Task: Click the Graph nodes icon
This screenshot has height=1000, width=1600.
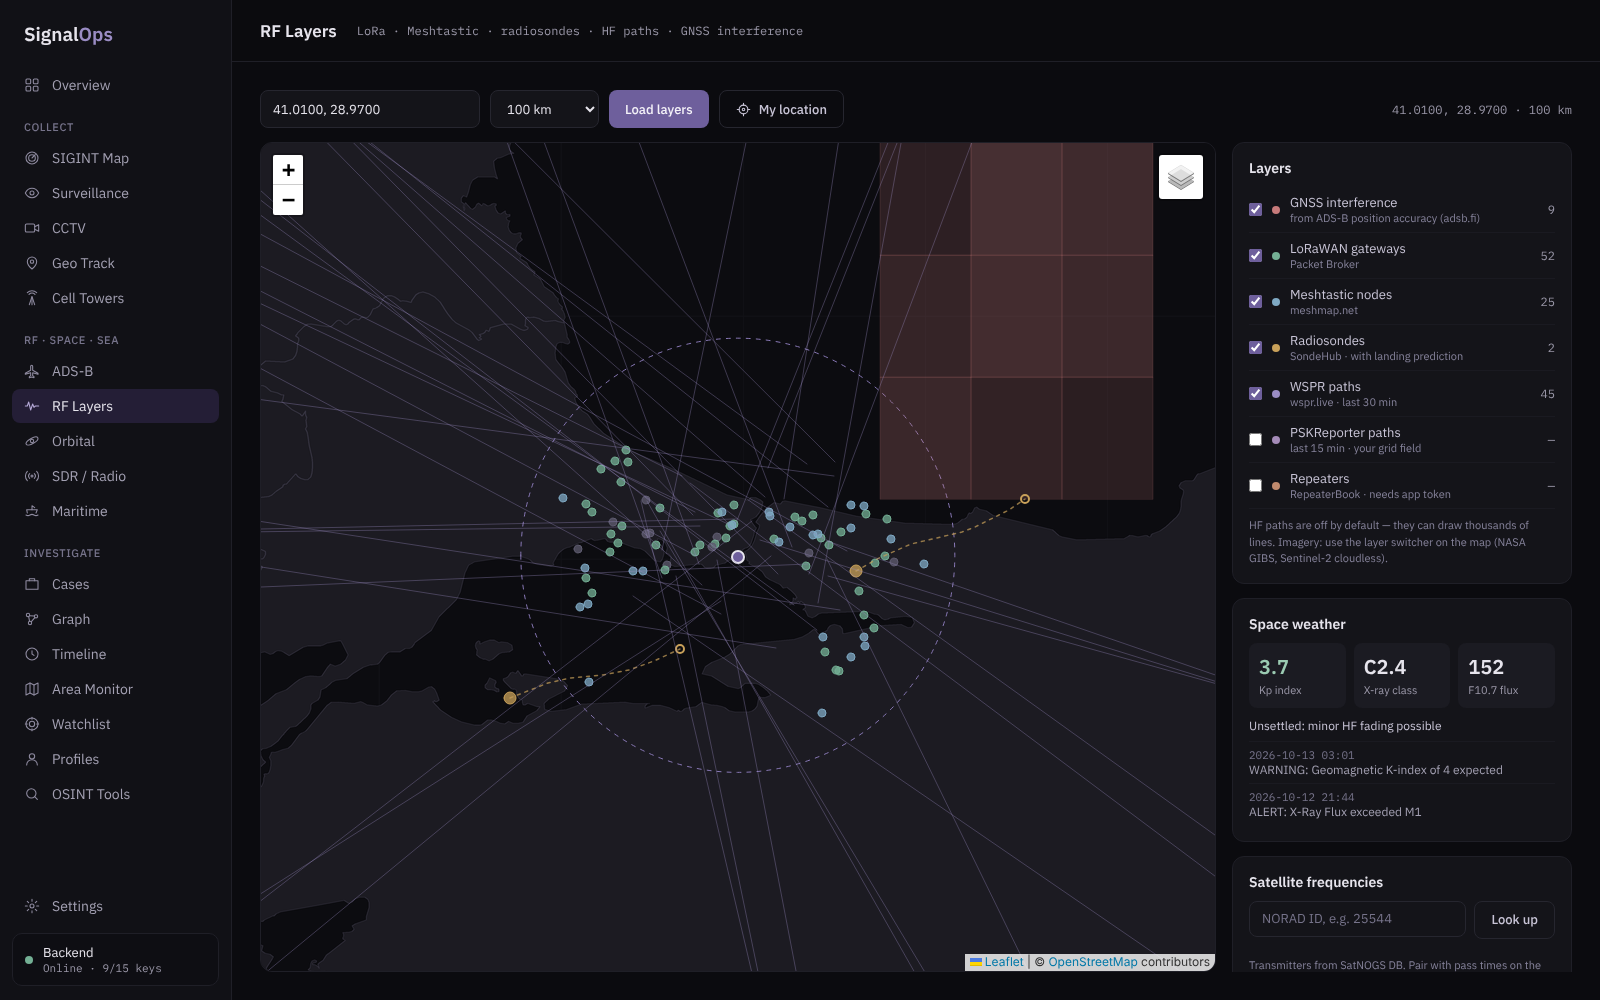Action: 32,619
